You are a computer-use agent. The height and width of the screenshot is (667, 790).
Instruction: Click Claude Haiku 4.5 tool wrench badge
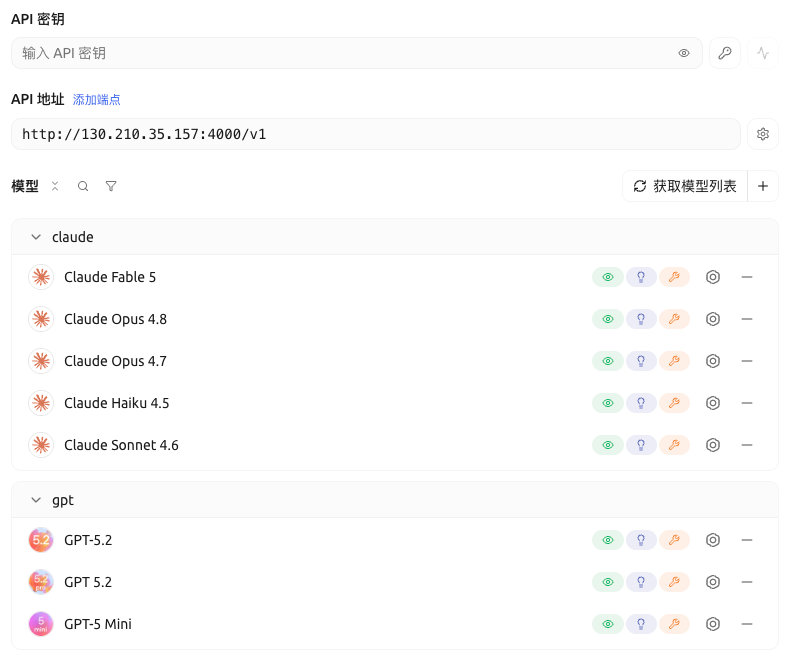pos(674,403)
